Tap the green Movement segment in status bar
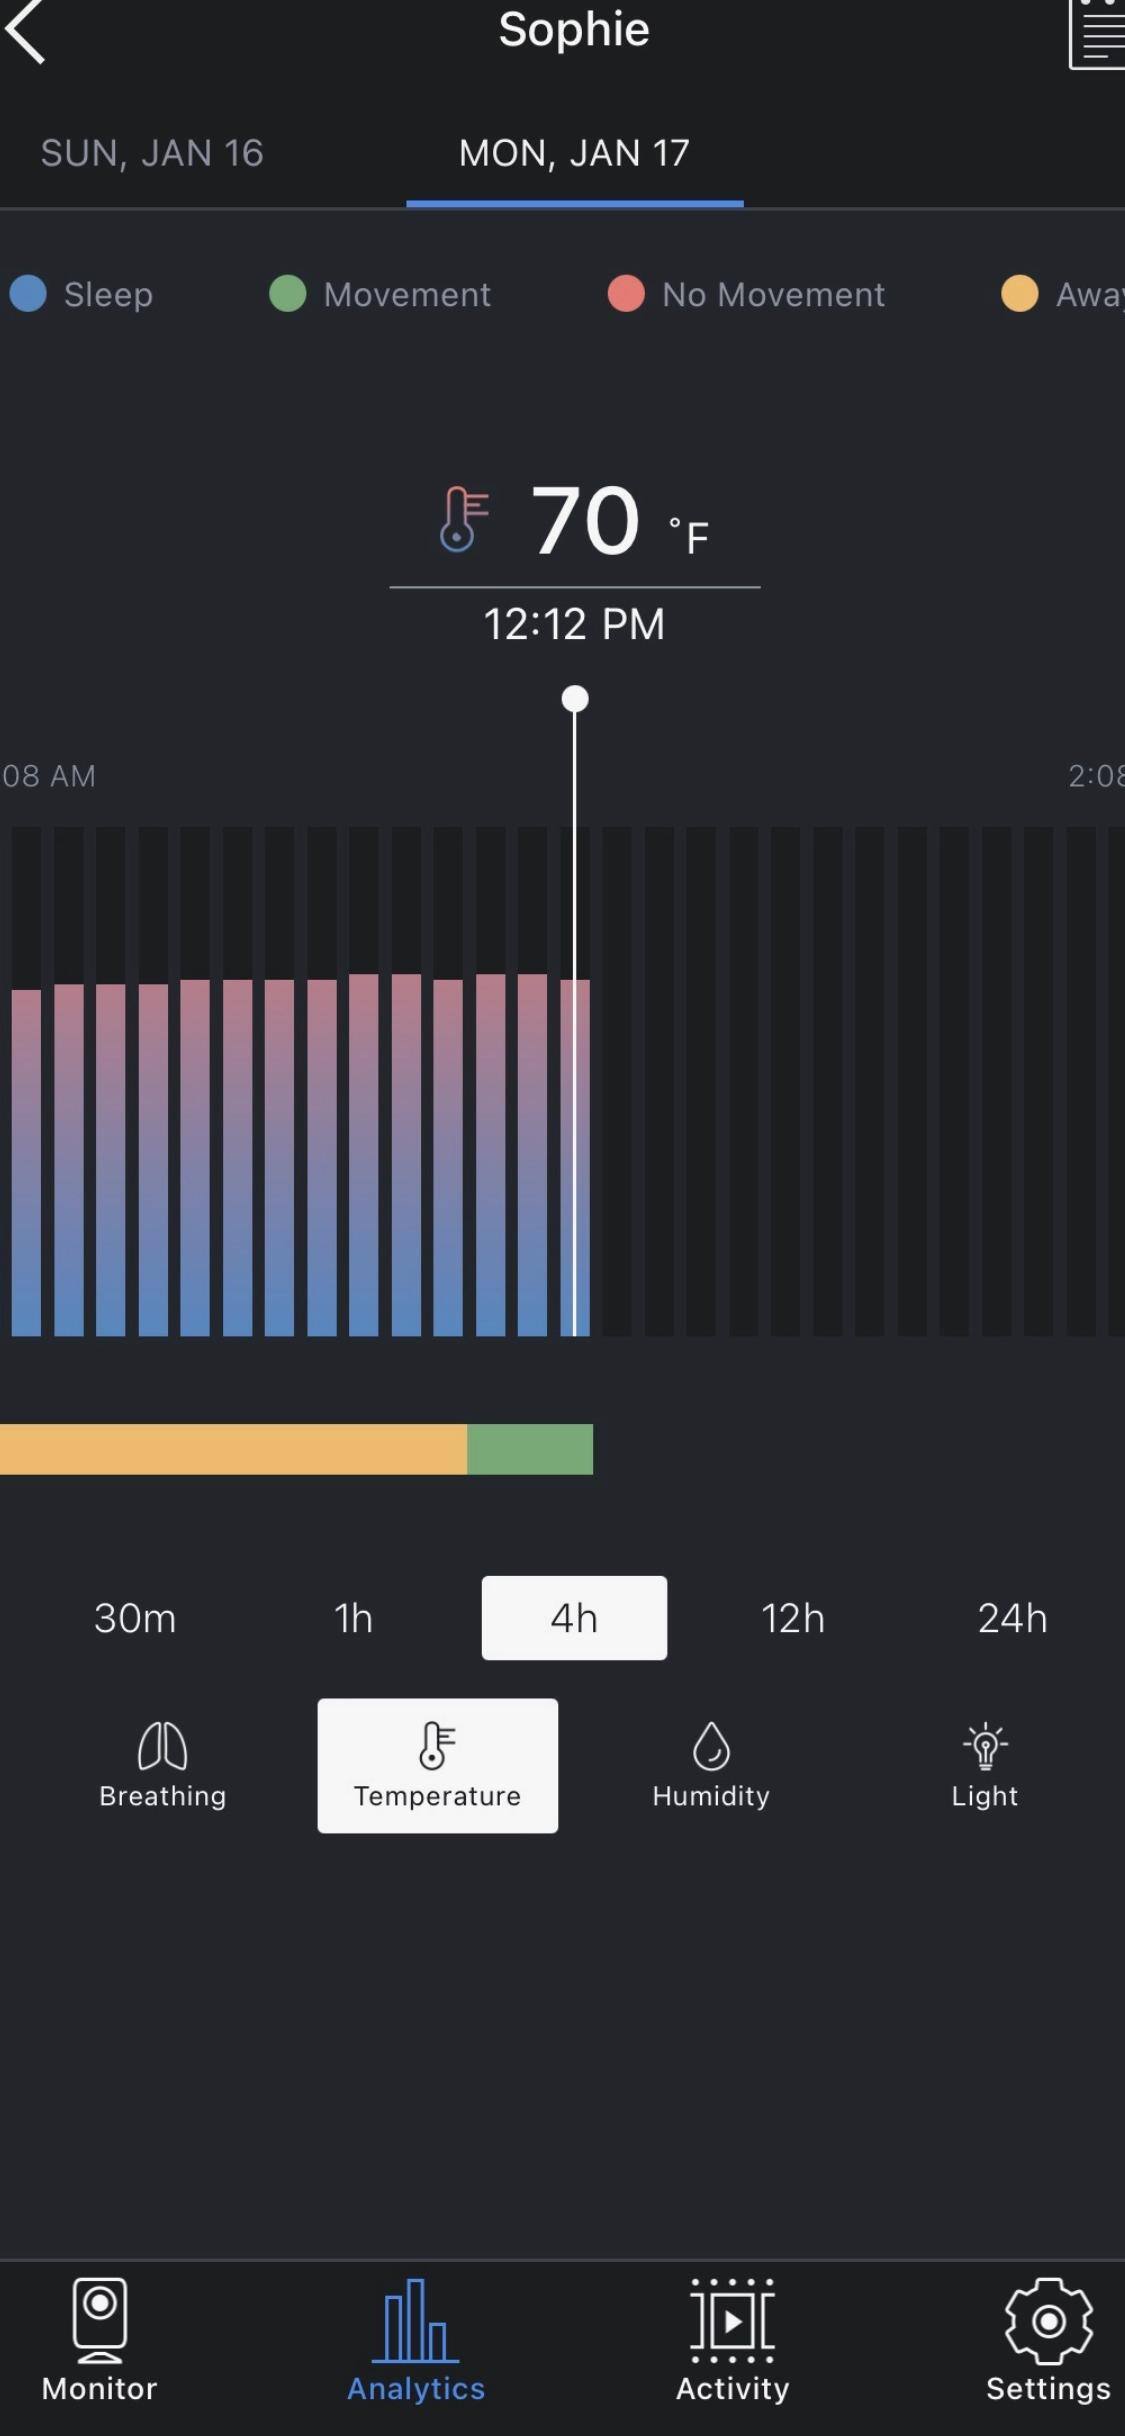Viewport: 1125px width, 2436px height. 530,1449
